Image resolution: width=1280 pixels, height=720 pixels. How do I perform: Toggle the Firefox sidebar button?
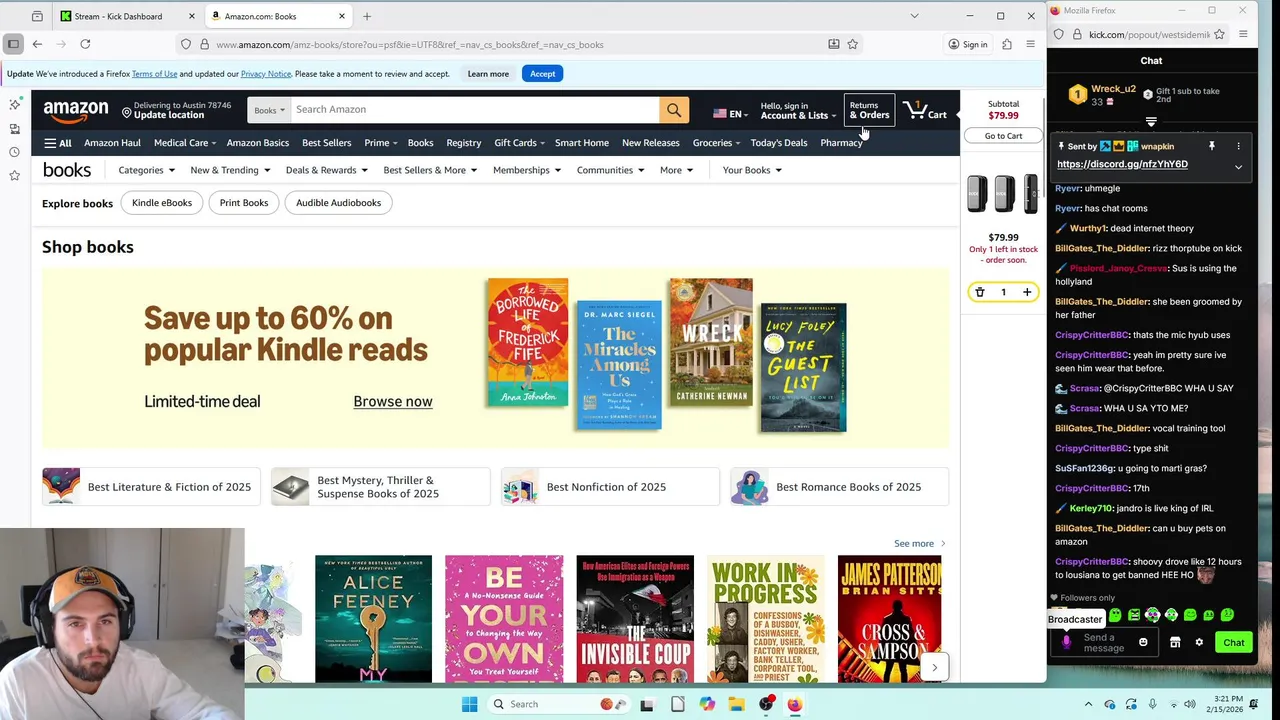point(13,44)
